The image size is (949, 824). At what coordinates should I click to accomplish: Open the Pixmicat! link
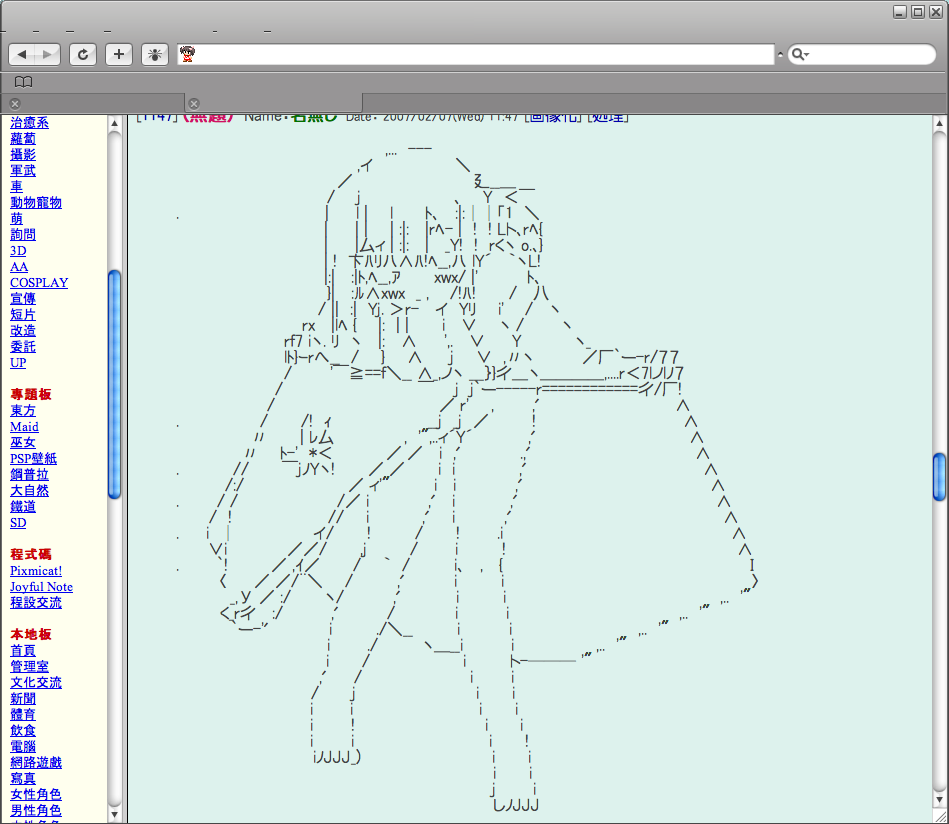36,571
